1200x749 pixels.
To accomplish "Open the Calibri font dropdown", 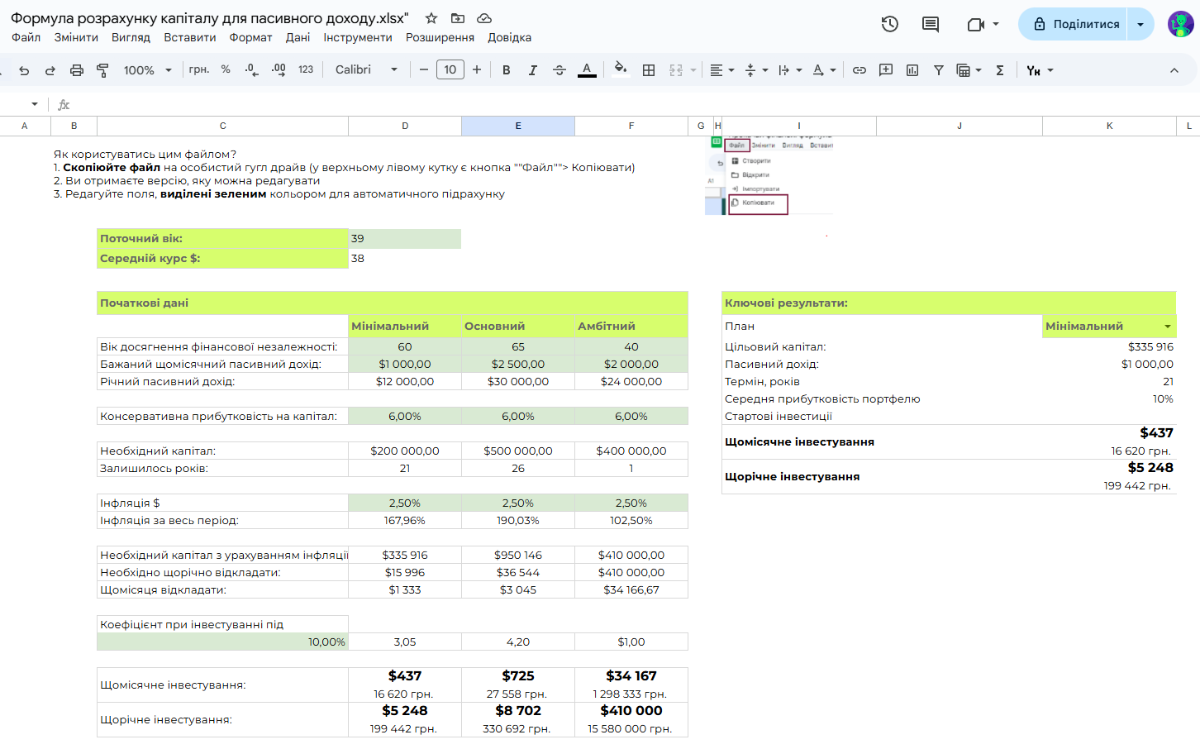I will pyautogui.click(x=366, y=70).
